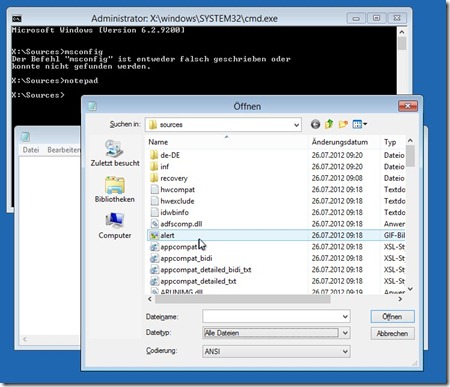450x387 pixels.
Task: Select adfscomp.dll file
Action: 181,224
